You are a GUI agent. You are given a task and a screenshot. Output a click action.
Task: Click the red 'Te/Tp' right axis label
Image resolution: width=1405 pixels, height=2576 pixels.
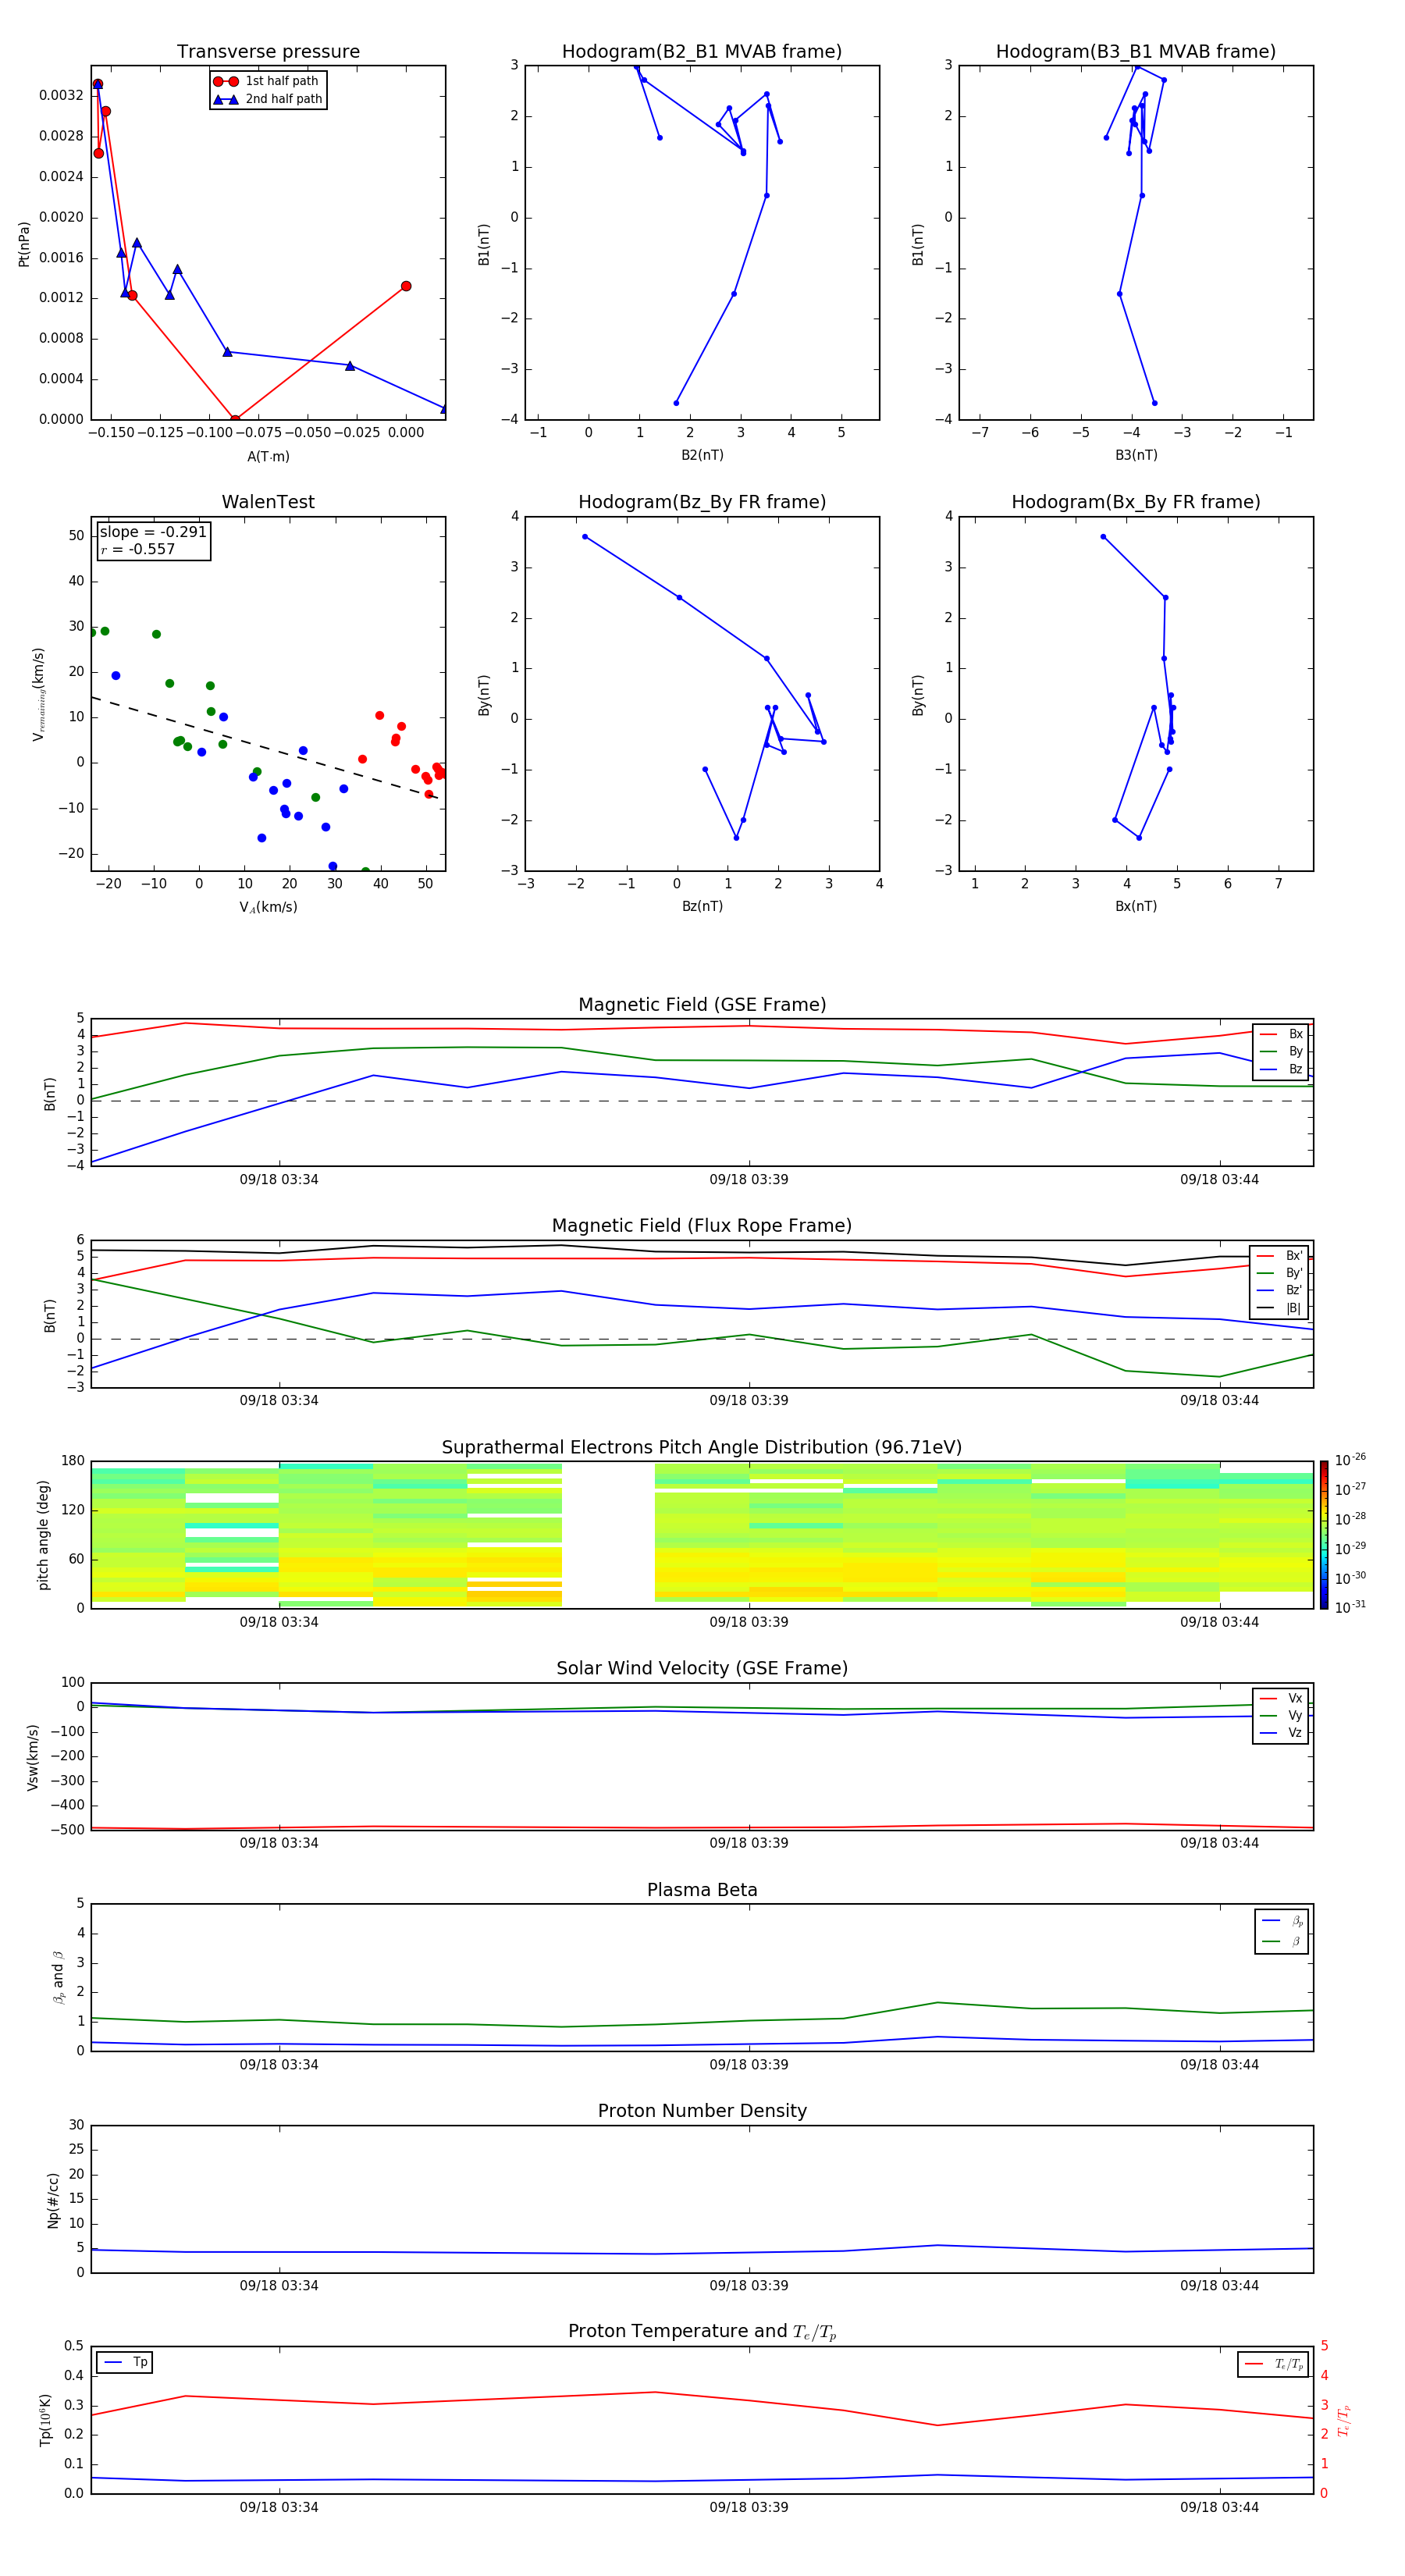tap(1344, 2421)
